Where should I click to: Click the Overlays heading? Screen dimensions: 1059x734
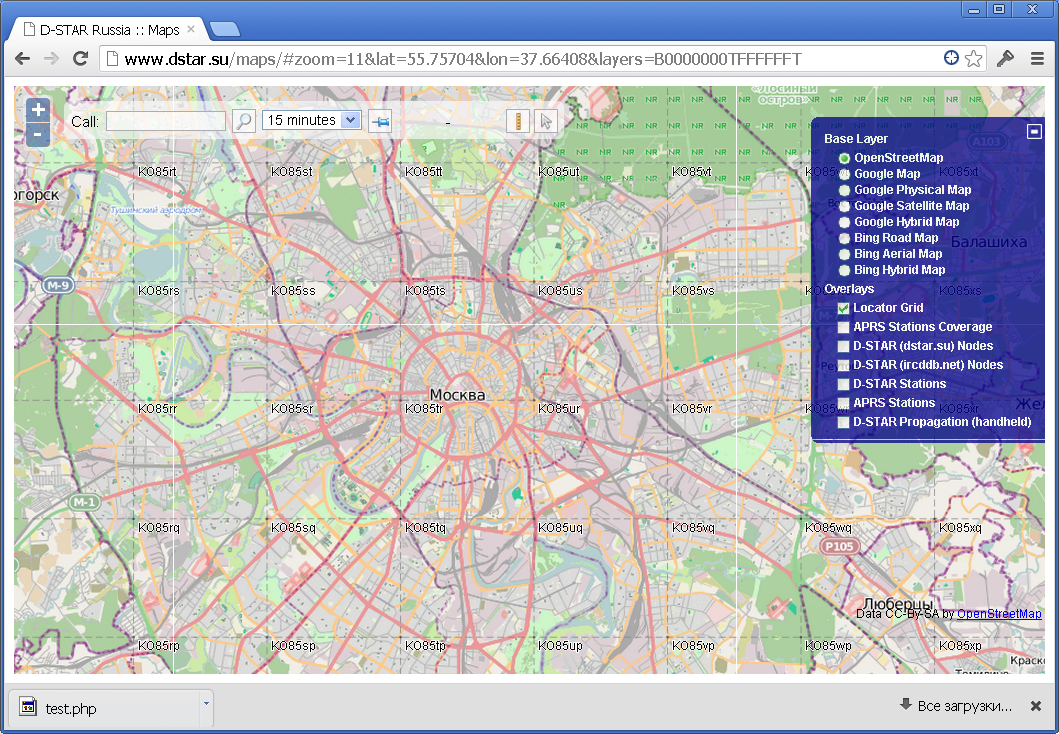pos(849,289)
